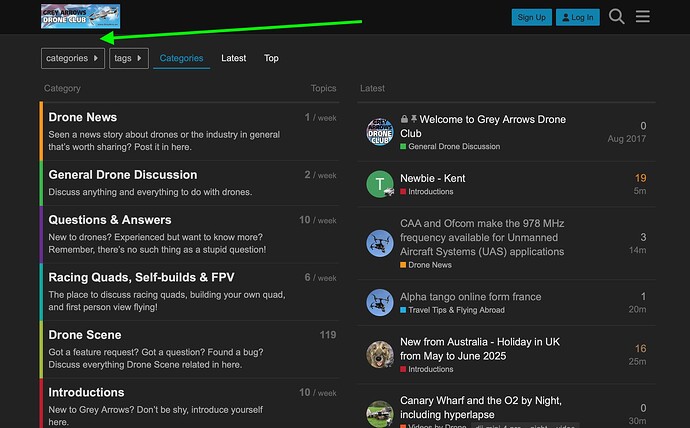
Task: Click the 10 / week count for Questions & Answers
Action: pos(318,220)
